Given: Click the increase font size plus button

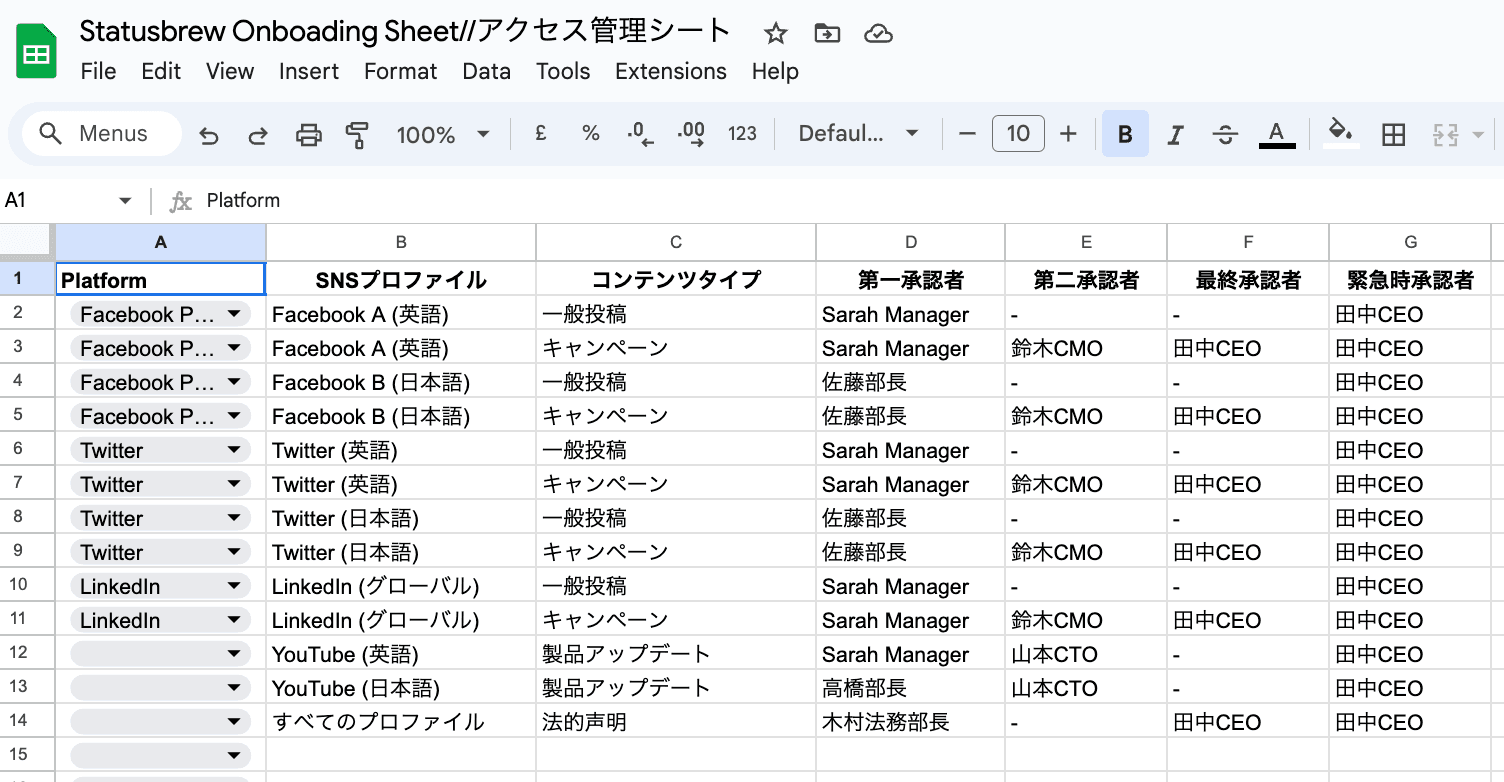Looking at the screenshot, I should coord(1068,134).
